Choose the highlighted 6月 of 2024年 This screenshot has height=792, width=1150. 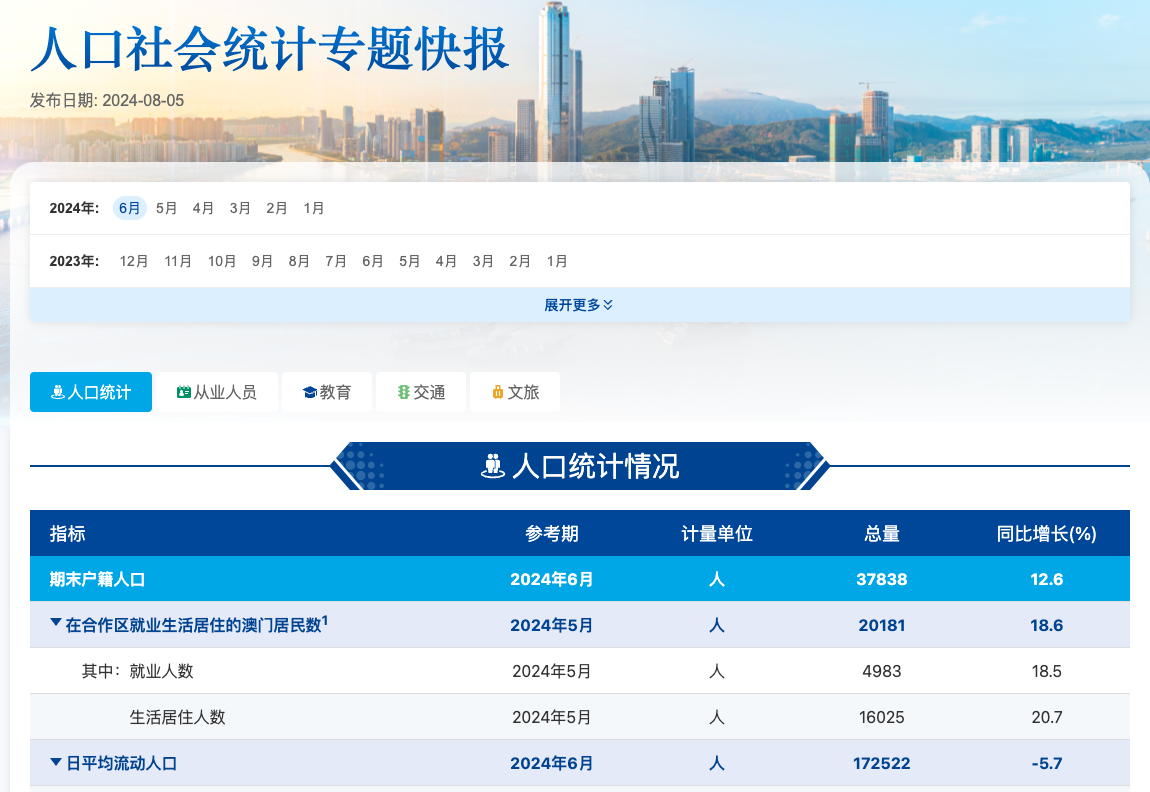(130, 208)
